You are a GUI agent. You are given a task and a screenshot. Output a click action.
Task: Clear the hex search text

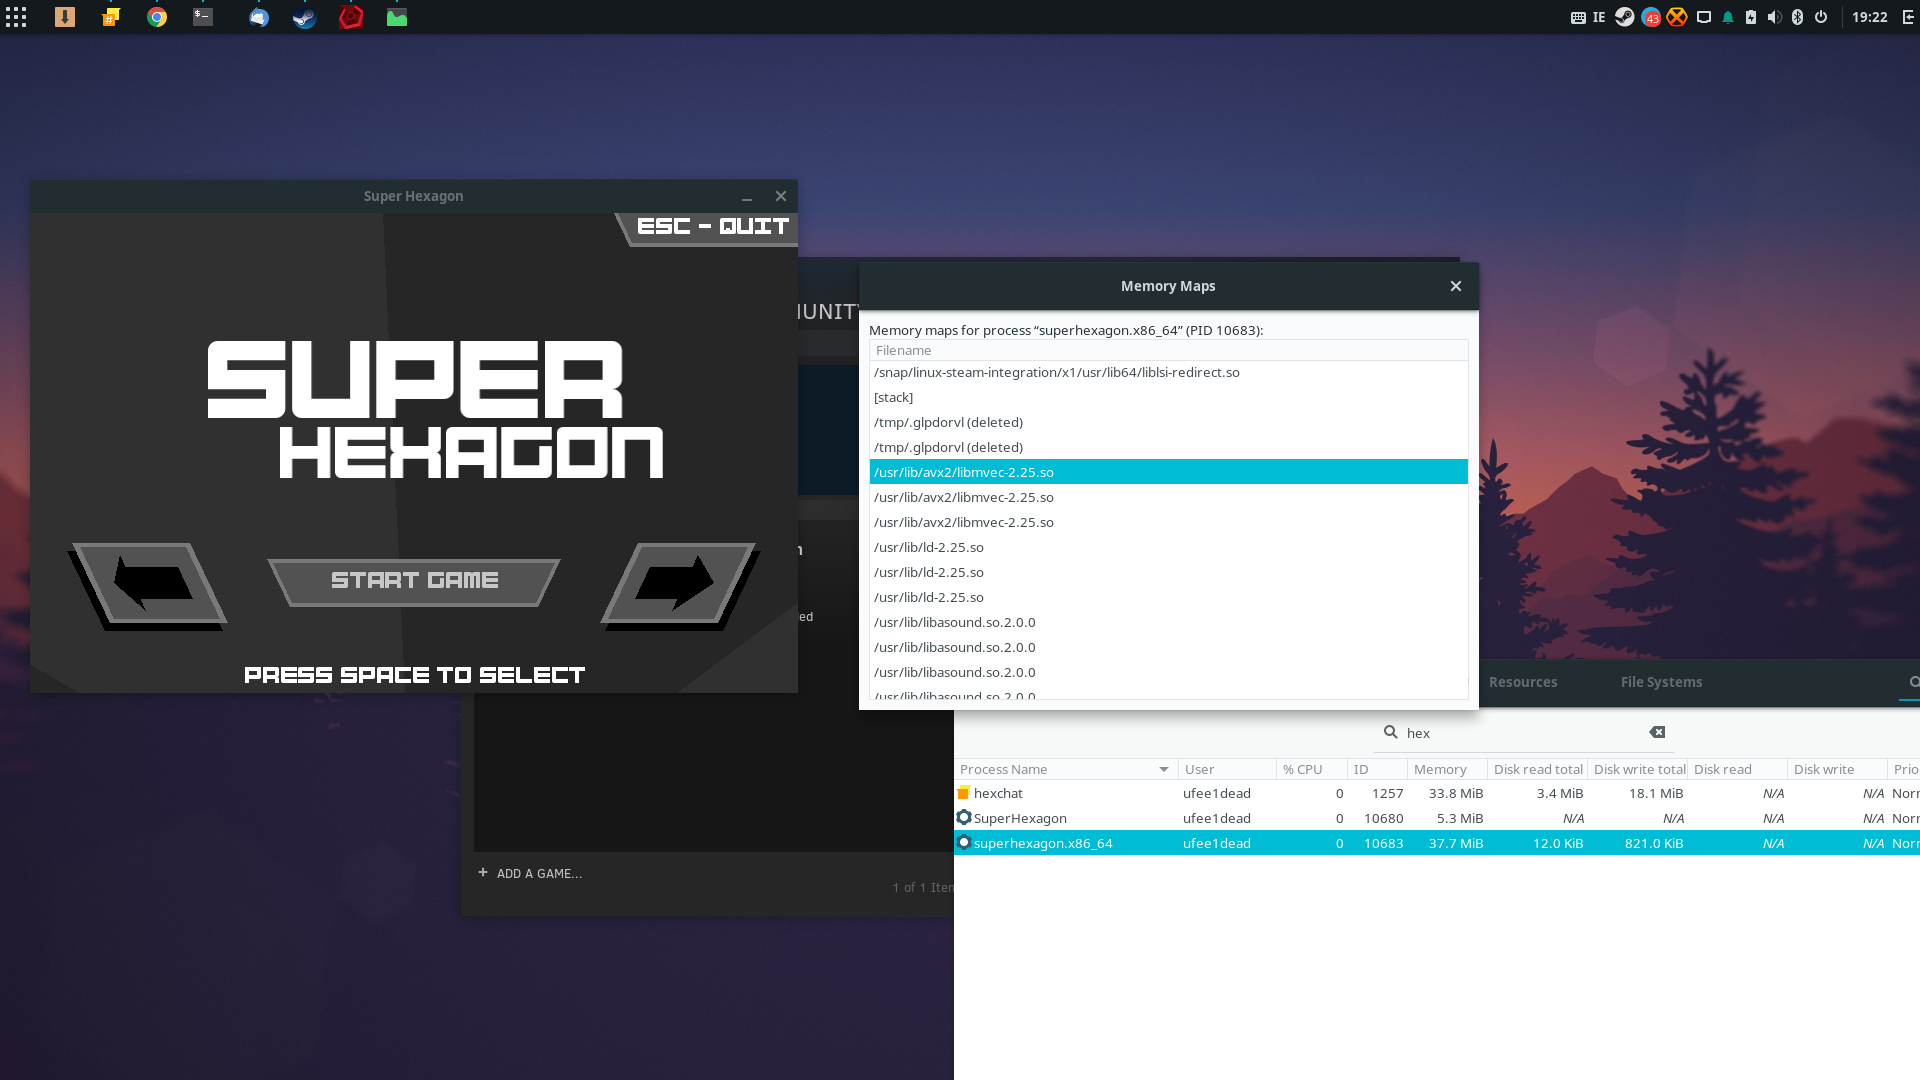(1657, 733)
